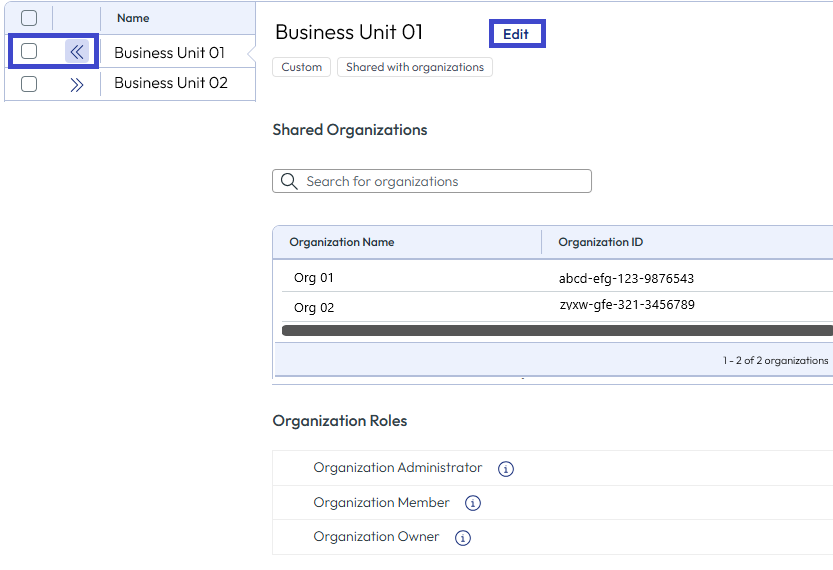Show info for Organization Owner role
This screenshot has height=570, width=833.
click(x=463, y=538)
